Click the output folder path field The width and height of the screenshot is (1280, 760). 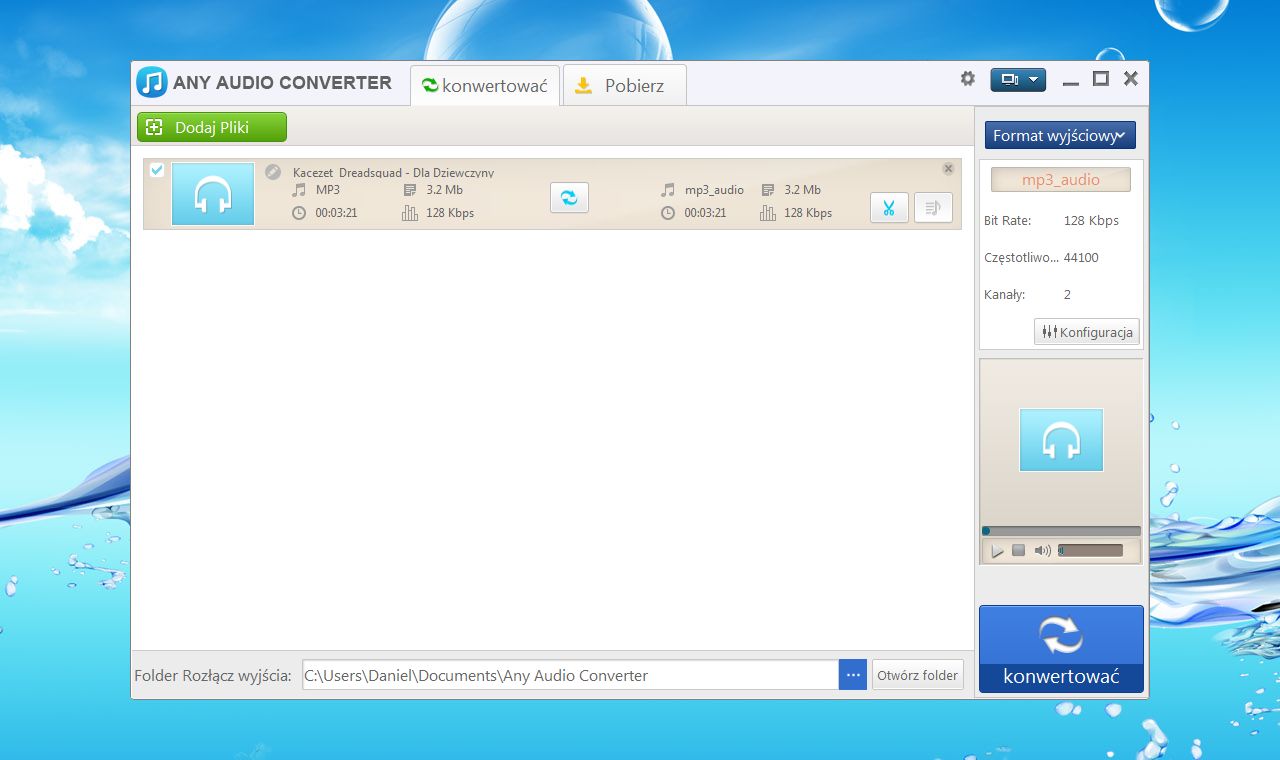[x=570, y=675]
